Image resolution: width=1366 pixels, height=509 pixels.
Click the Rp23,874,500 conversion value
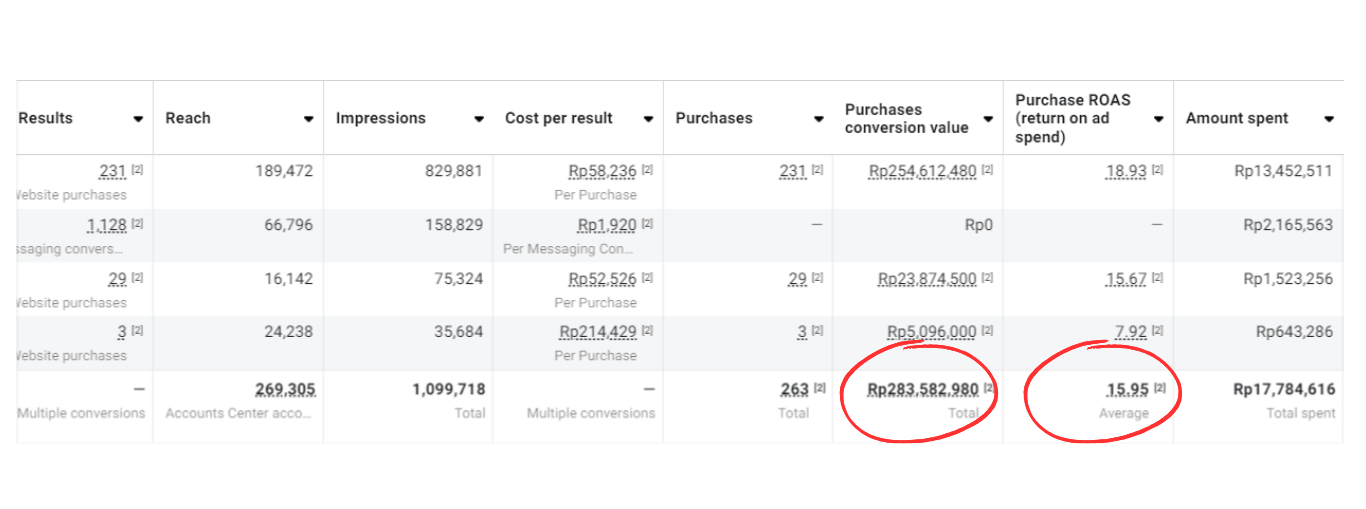(x=927, y=279)
